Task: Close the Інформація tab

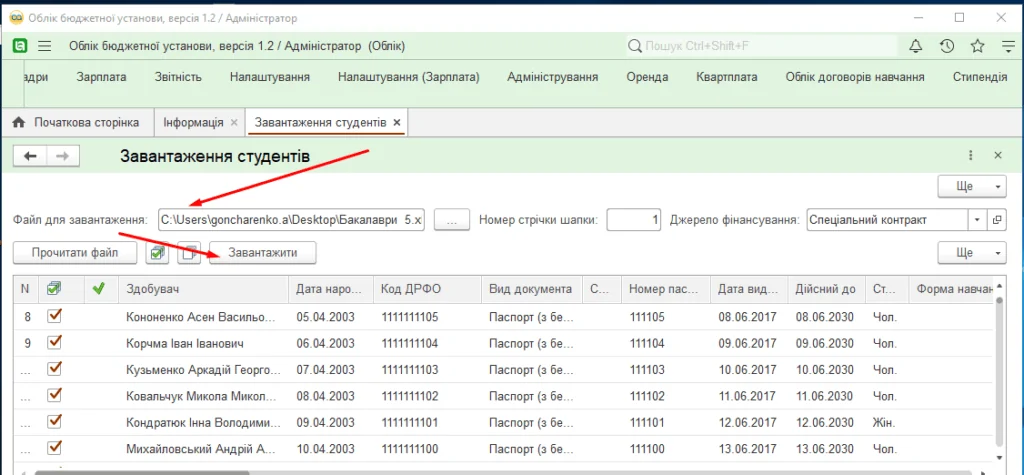Action: coord(234,123)
